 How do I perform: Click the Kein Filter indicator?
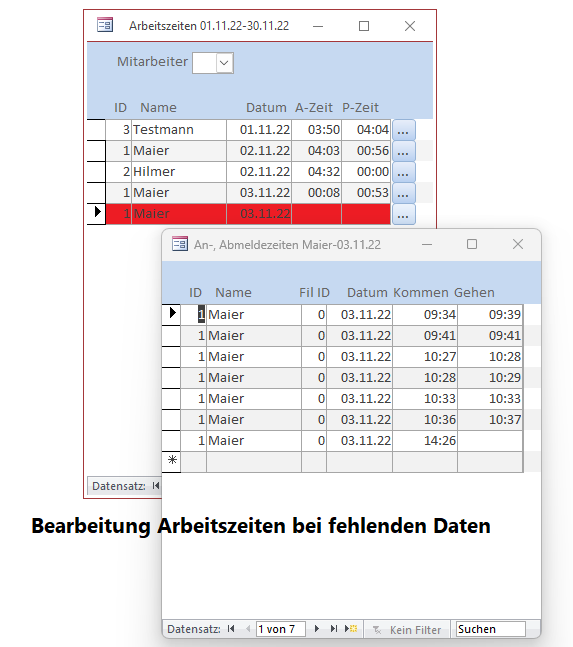tap(406, 630)
